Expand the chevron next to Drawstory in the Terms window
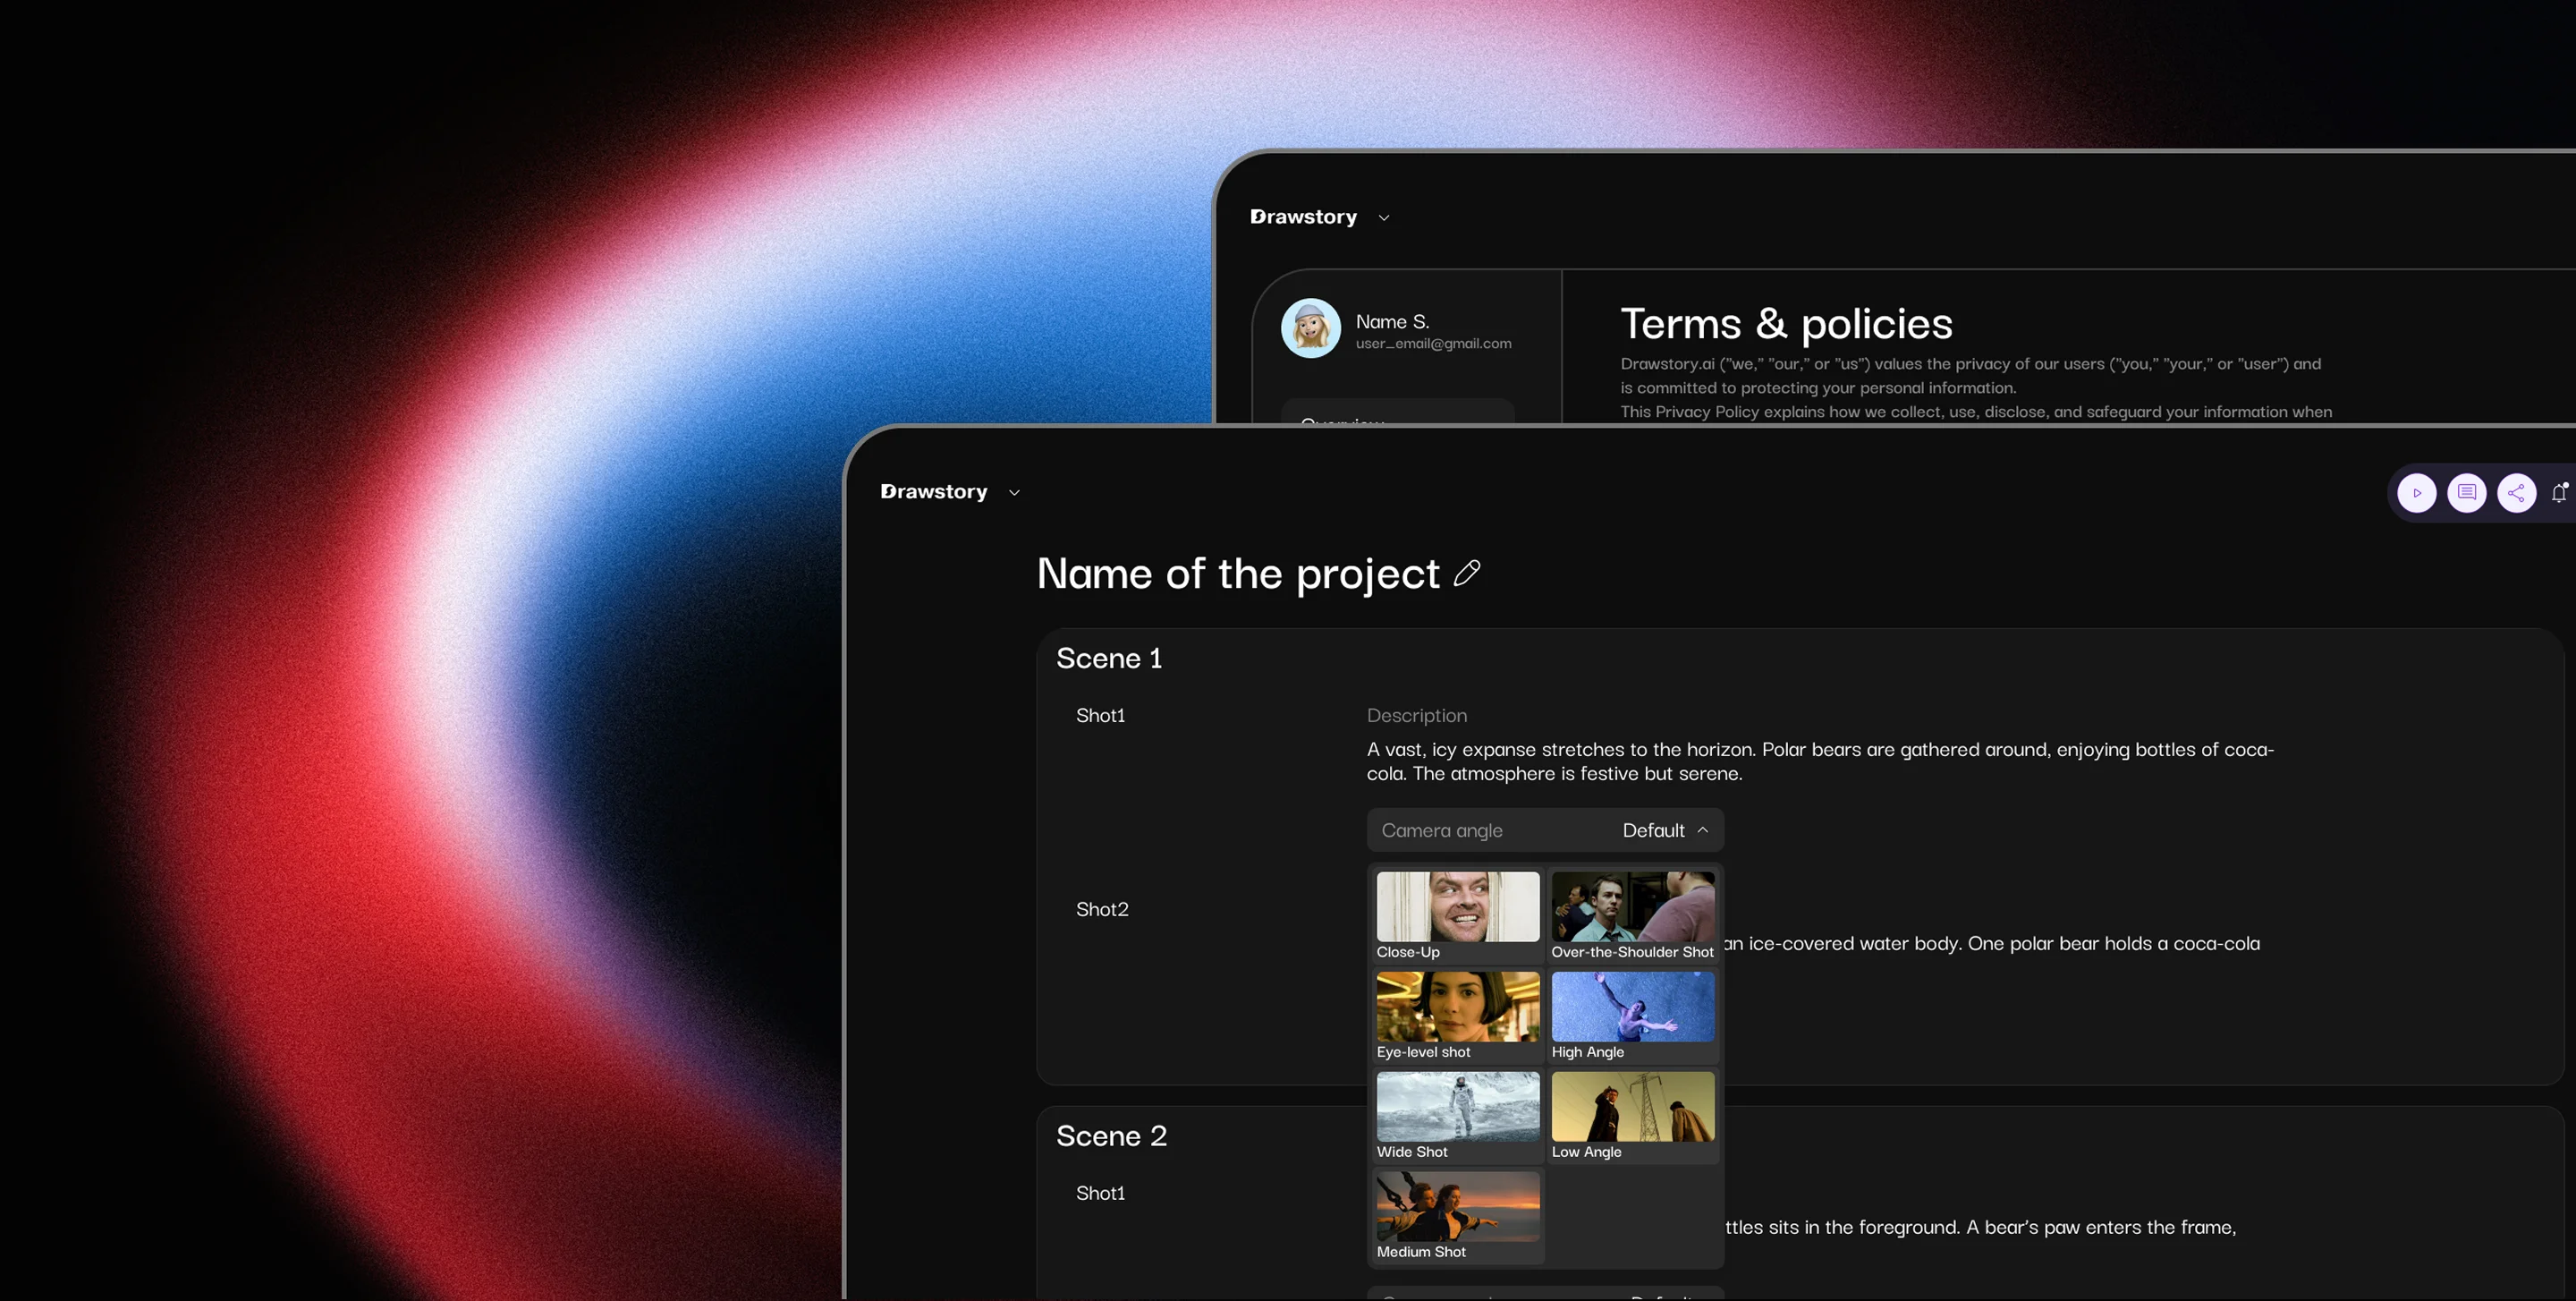 [x=1384, y=218]
